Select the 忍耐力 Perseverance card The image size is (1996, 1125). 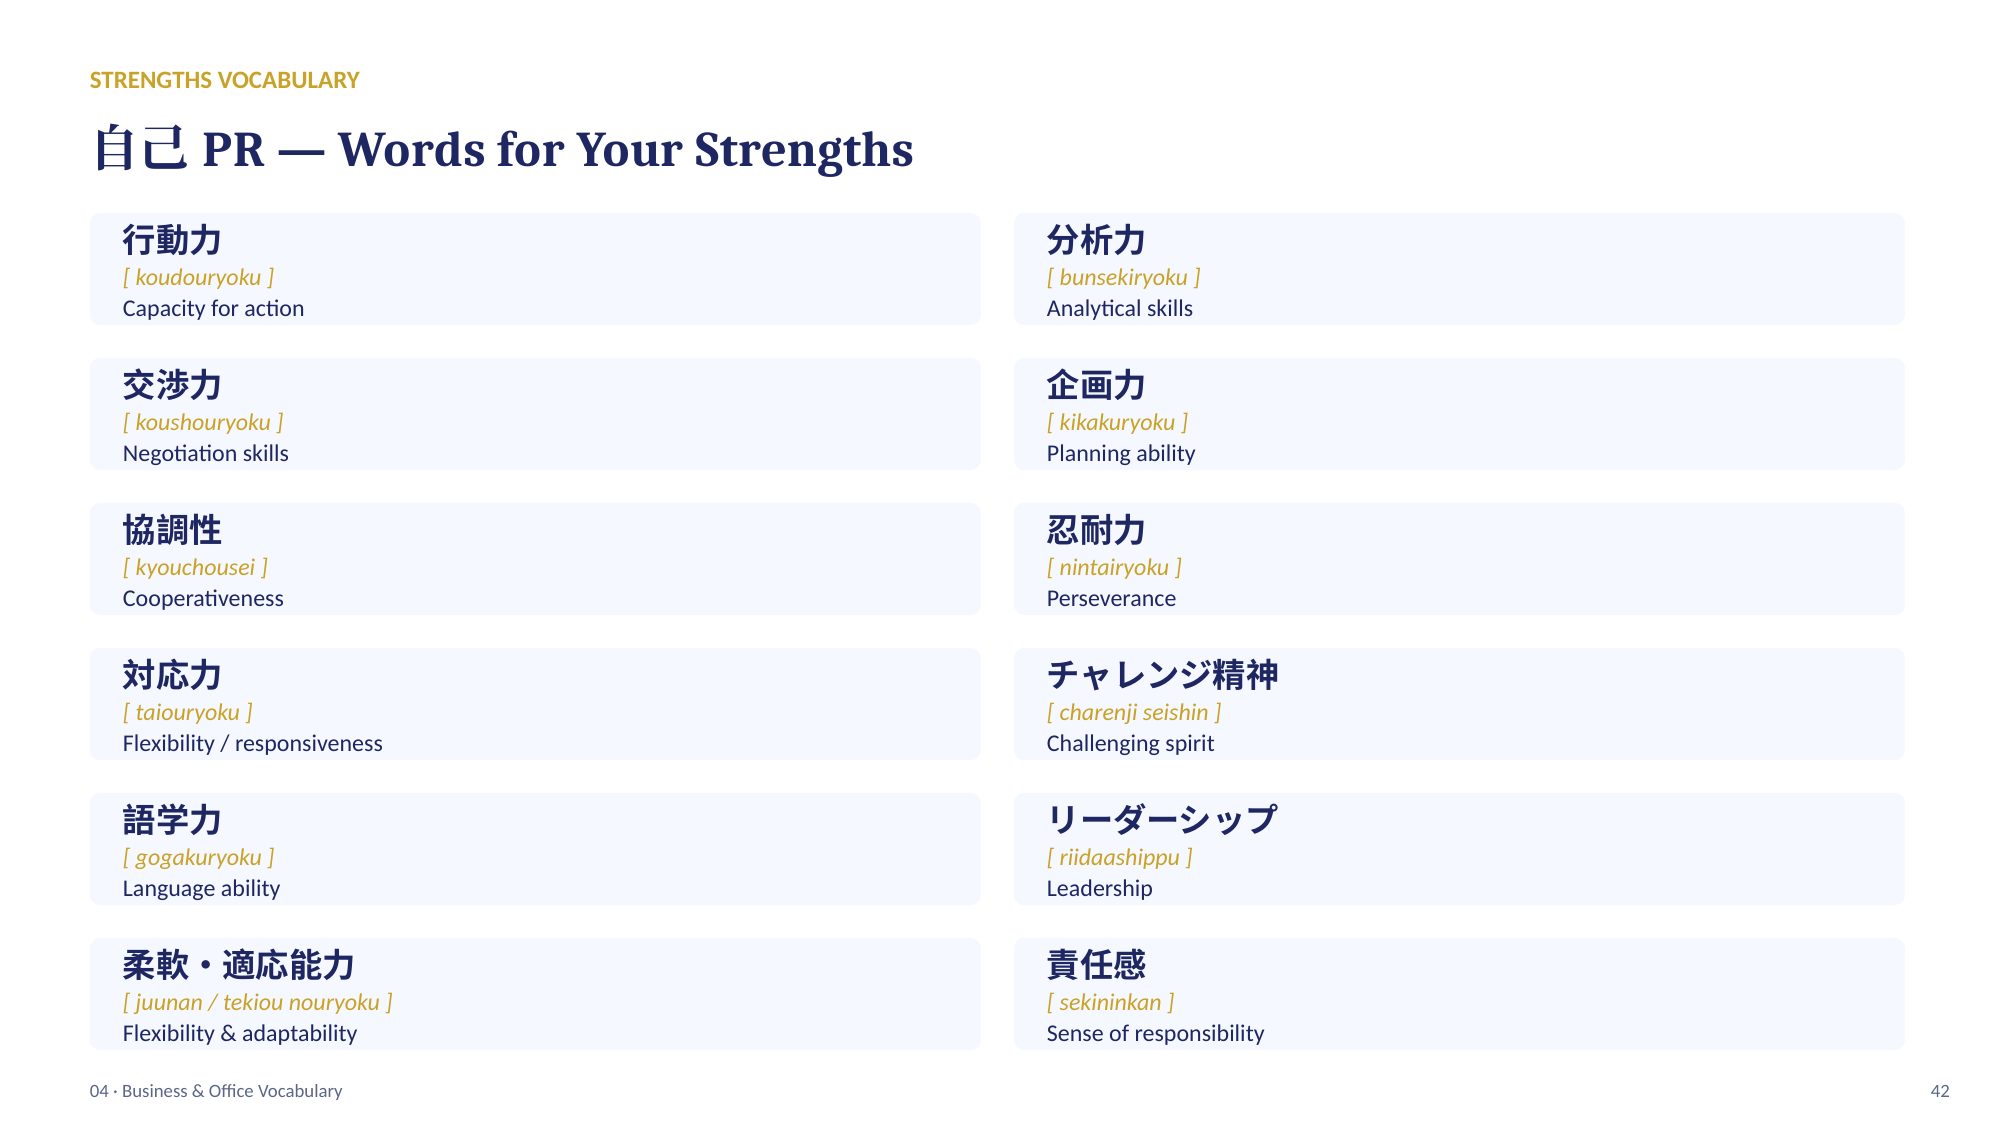click(x=1459, y=559)
